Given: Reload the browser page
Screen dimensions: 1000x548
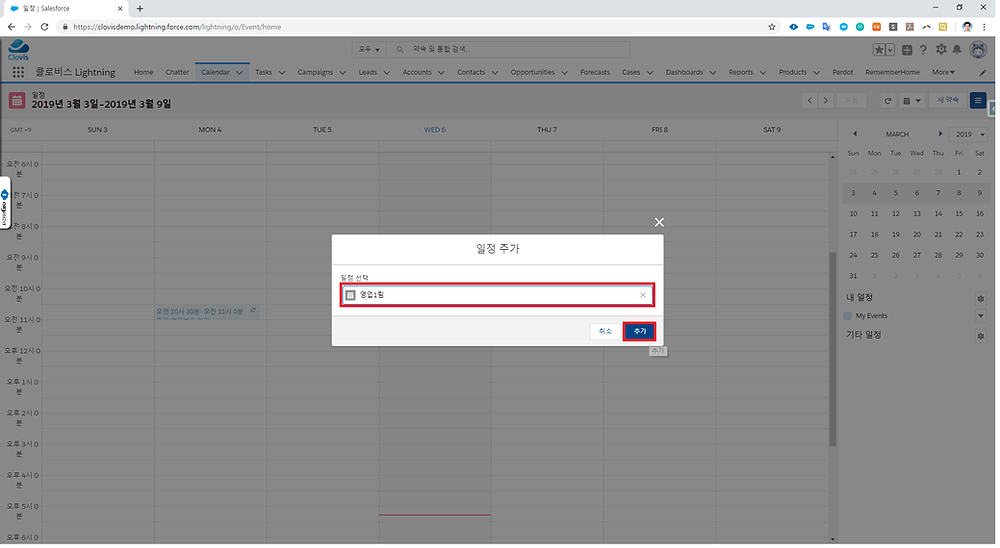Looking at the screenshot, I should [45, 27].
